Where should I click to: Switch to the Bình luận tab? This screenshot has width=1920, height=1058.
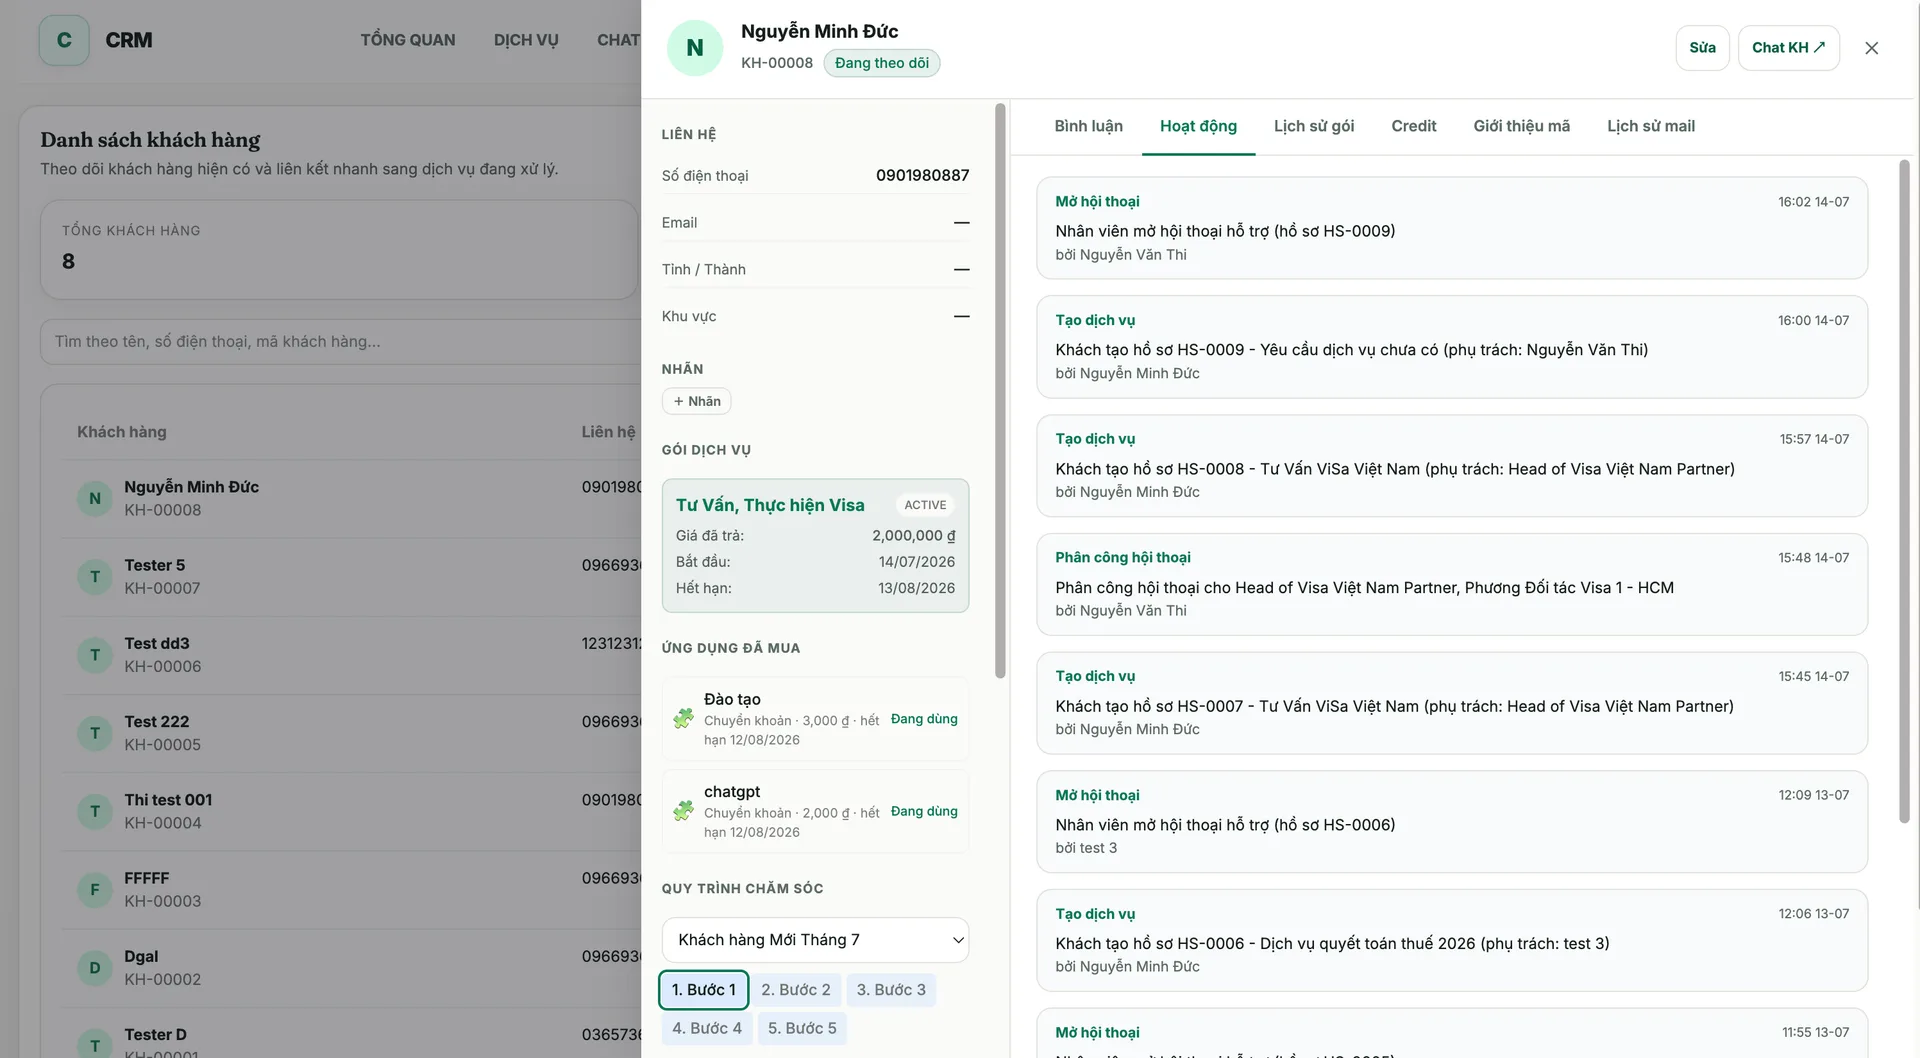[1088, 126]
